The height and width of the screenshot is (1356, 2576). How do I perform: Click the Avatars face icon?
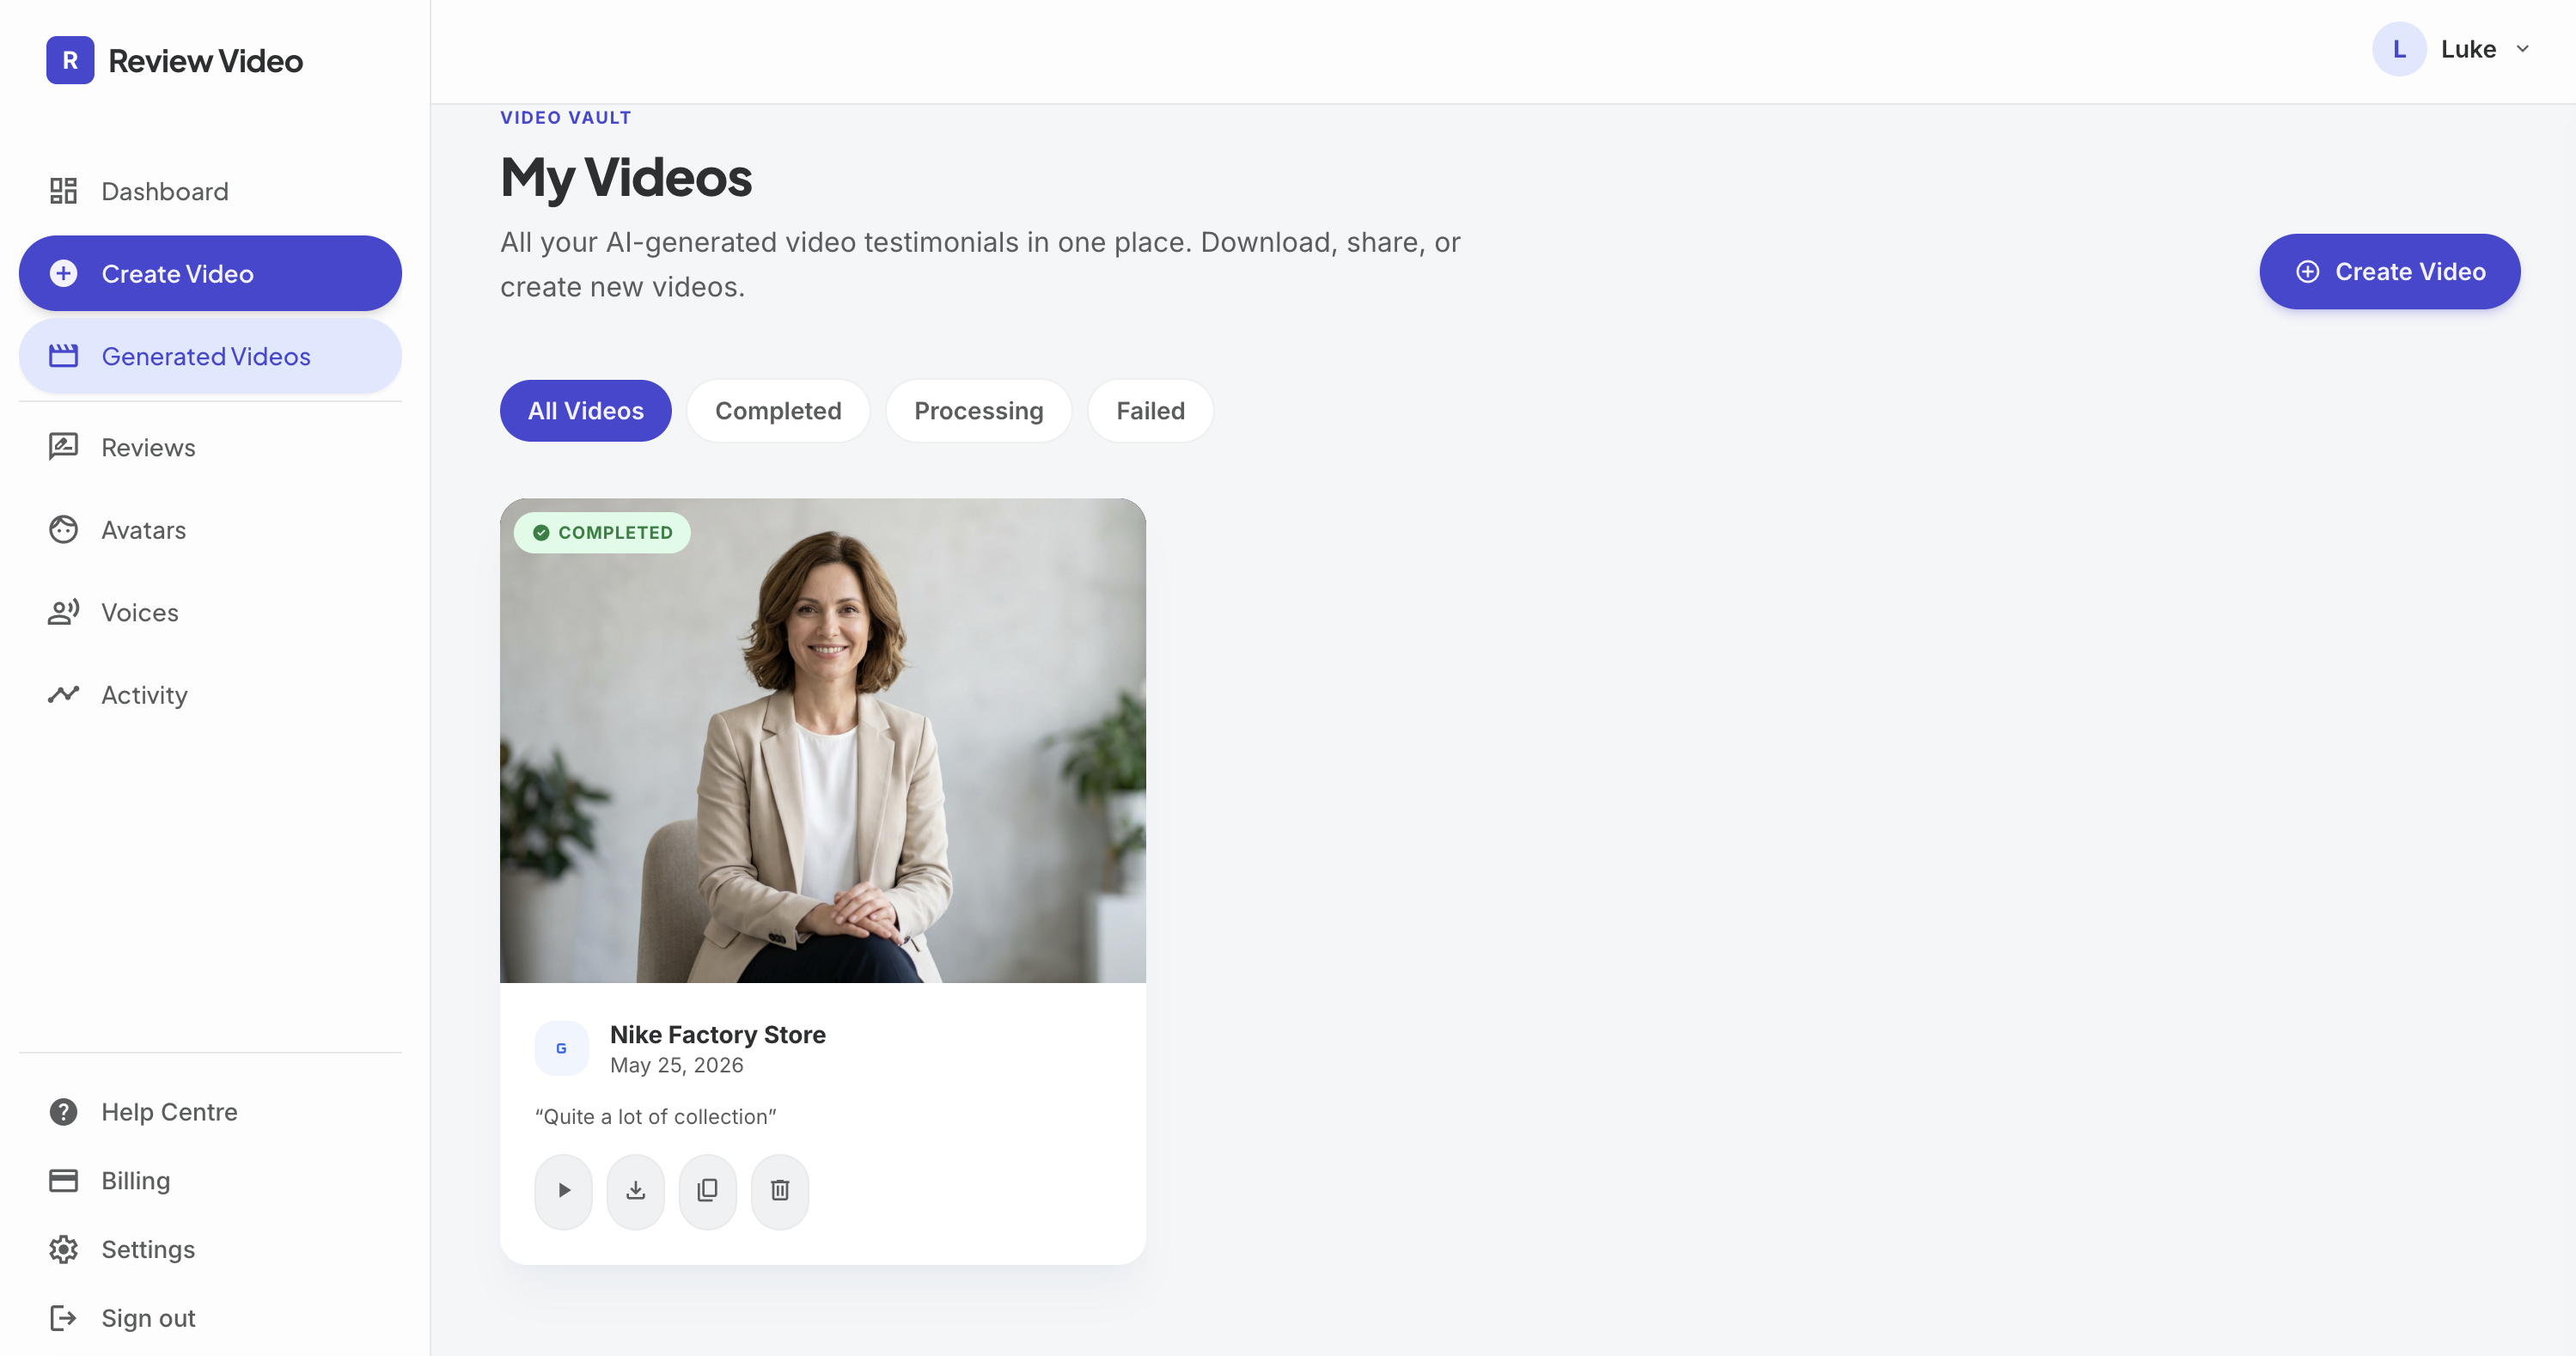click(x=63, y=530)
